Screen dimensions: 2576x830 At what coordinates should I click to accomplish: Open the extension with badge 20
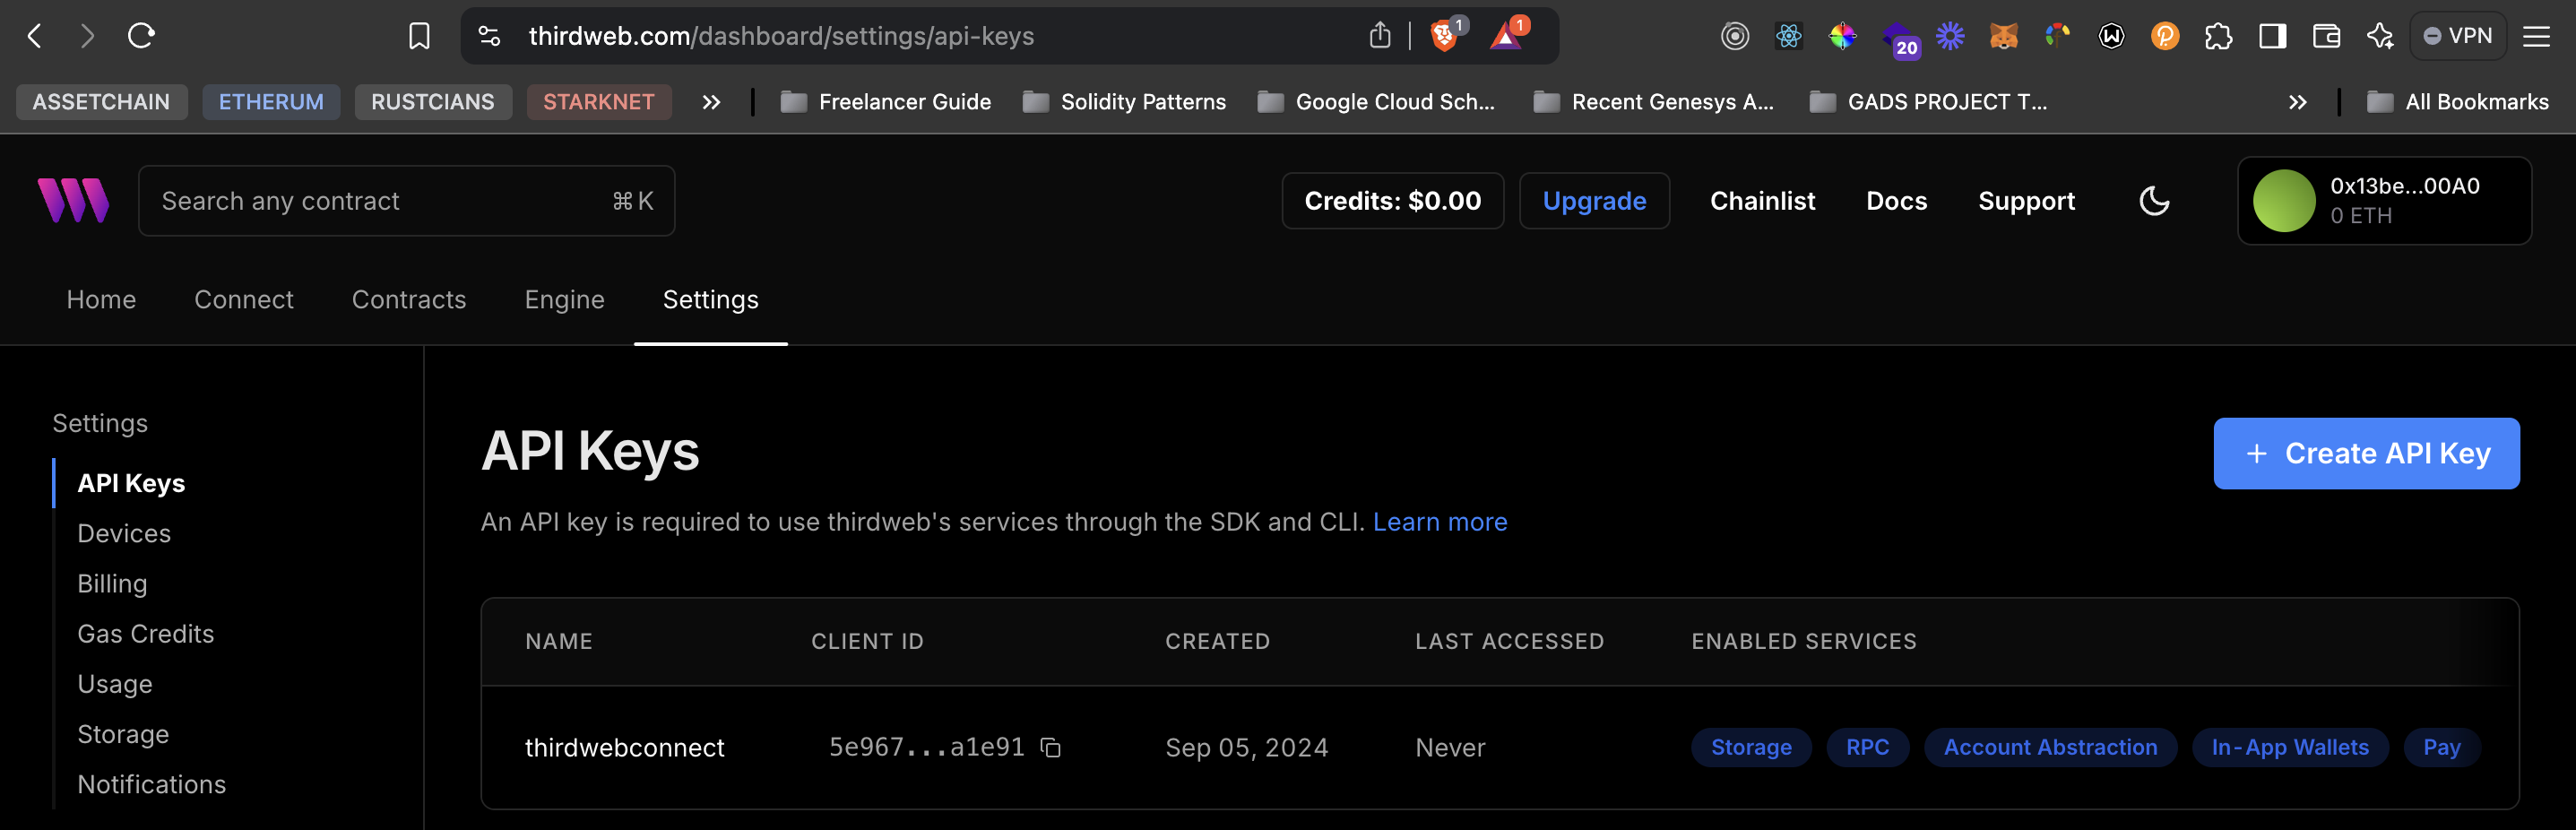pos(1898,38)
